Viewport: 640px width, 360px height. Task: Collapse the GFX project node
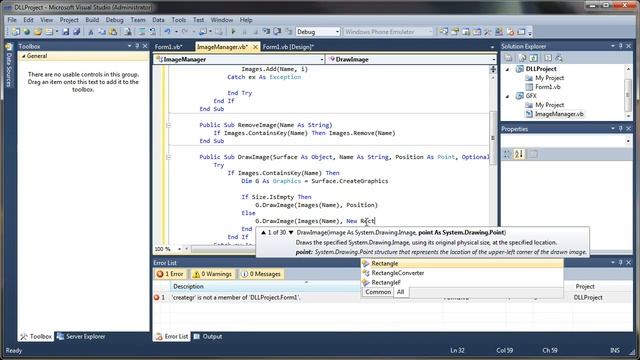pos(507,96)
